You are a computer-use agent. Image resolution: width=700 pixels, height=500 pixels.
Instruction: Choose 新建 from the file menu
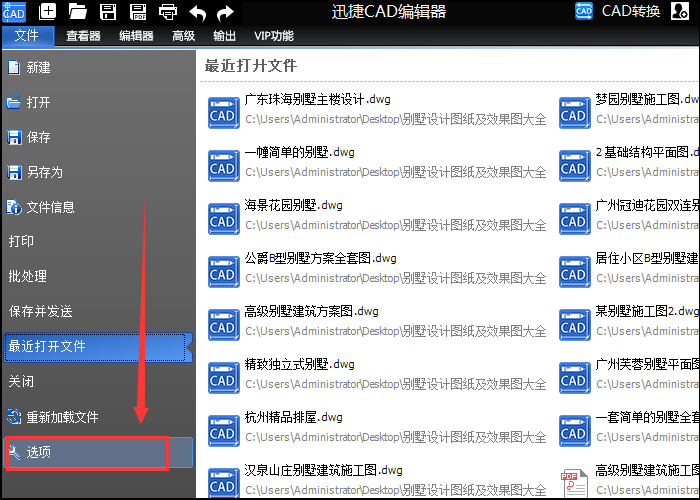38,68
